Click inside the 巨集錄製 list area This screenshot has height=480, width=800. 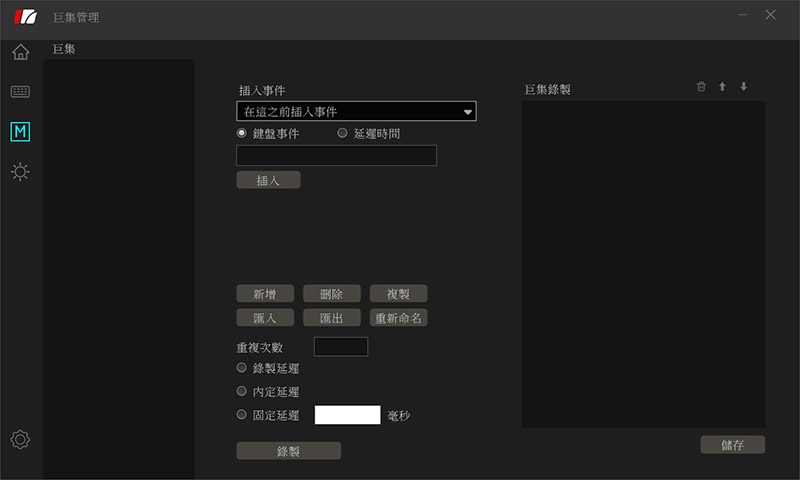pos(643,264)
